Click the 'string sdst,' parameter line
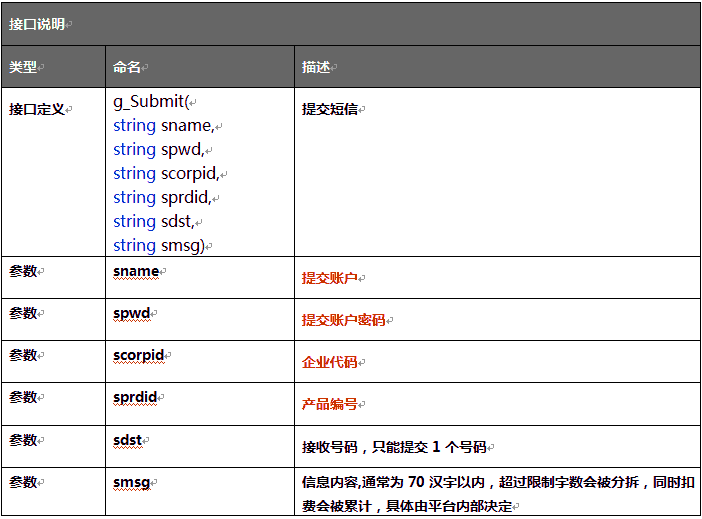Screen dimensions: 702x519 [160, 222]
